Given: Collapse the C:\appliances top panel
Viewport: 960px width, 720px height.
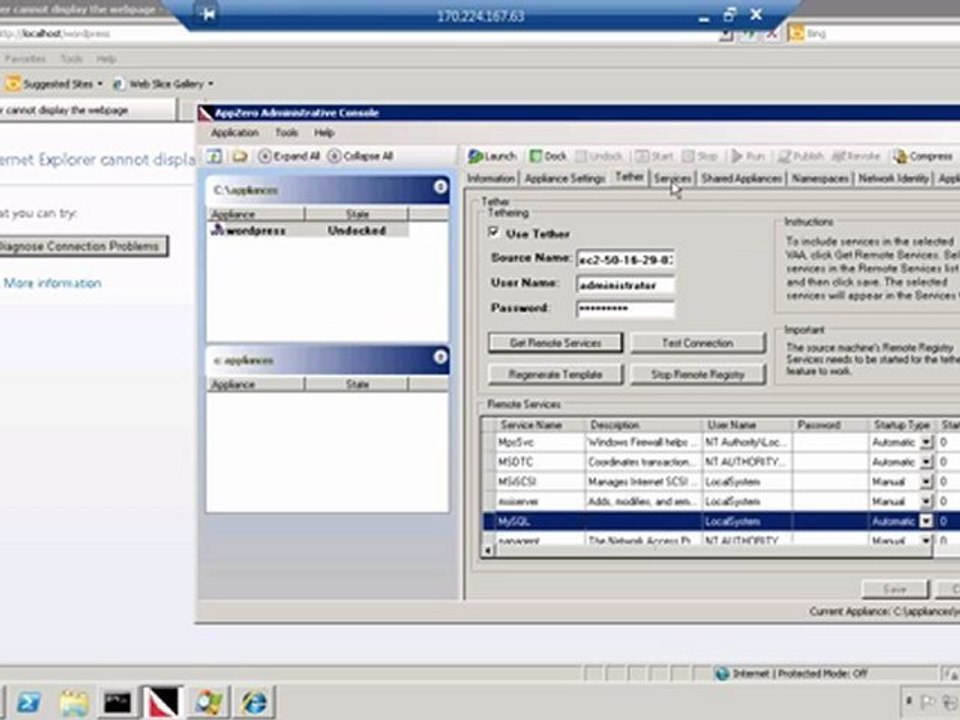Looking at the screenshot, I should [x=440, y=187].
